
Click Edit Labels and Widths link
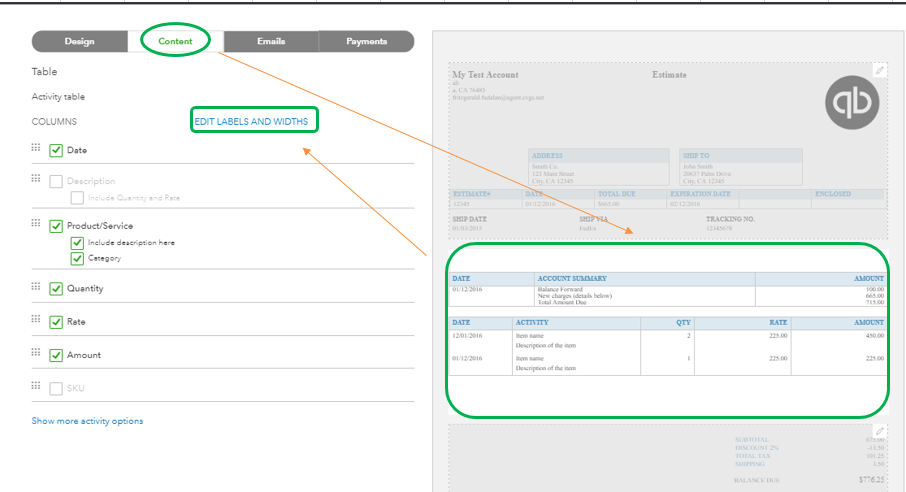[251, 121]
